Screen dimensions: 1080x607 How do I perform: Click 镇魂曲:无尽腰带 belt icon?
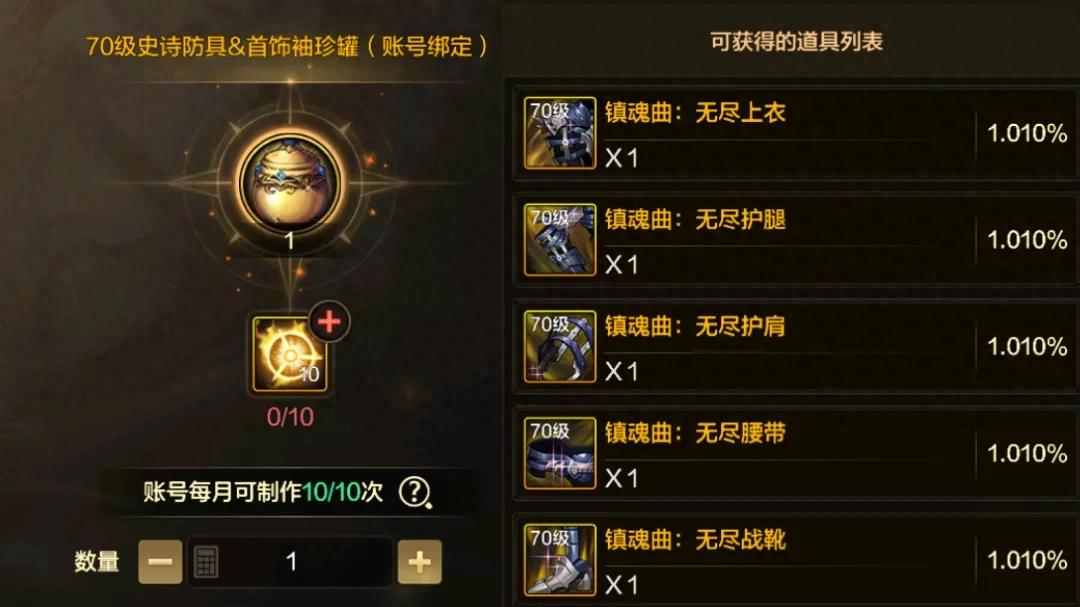pyautogui.click(x=559, y=453)
